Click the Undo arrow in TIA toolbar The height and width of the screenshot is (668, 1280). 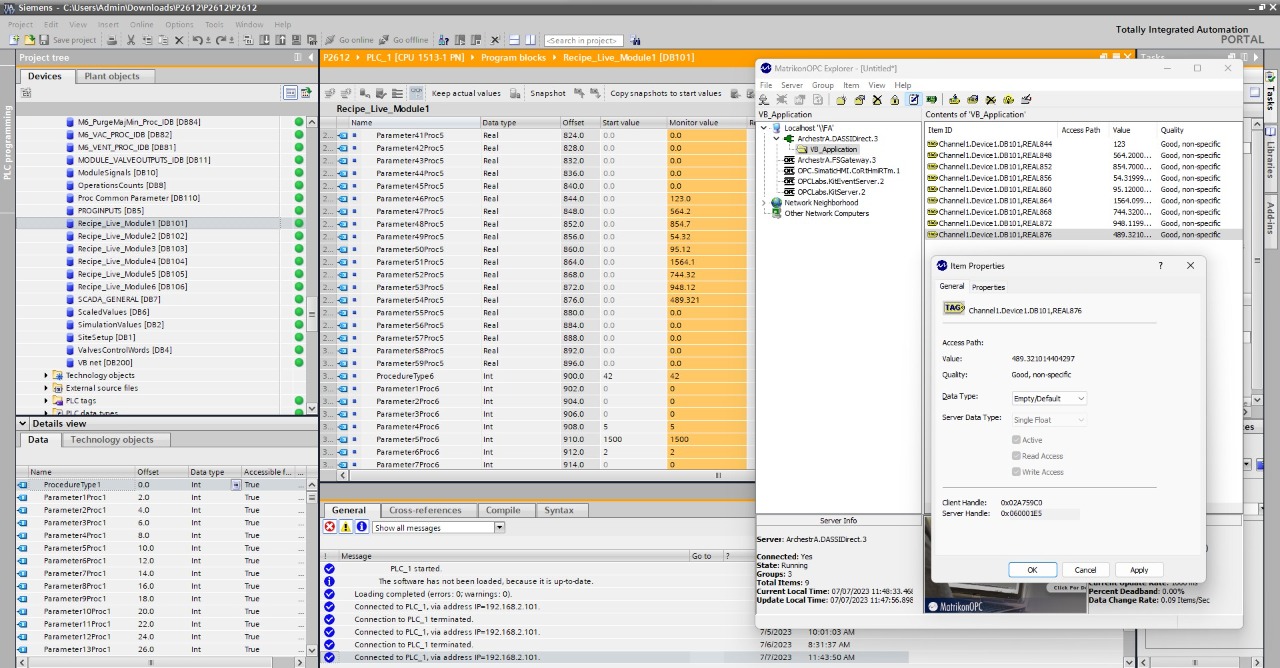coord(197,40)
